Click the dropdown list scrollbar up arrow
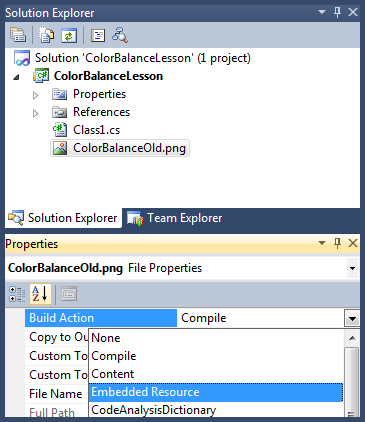This screenshot has width=365, height=422. pos(352,338)
